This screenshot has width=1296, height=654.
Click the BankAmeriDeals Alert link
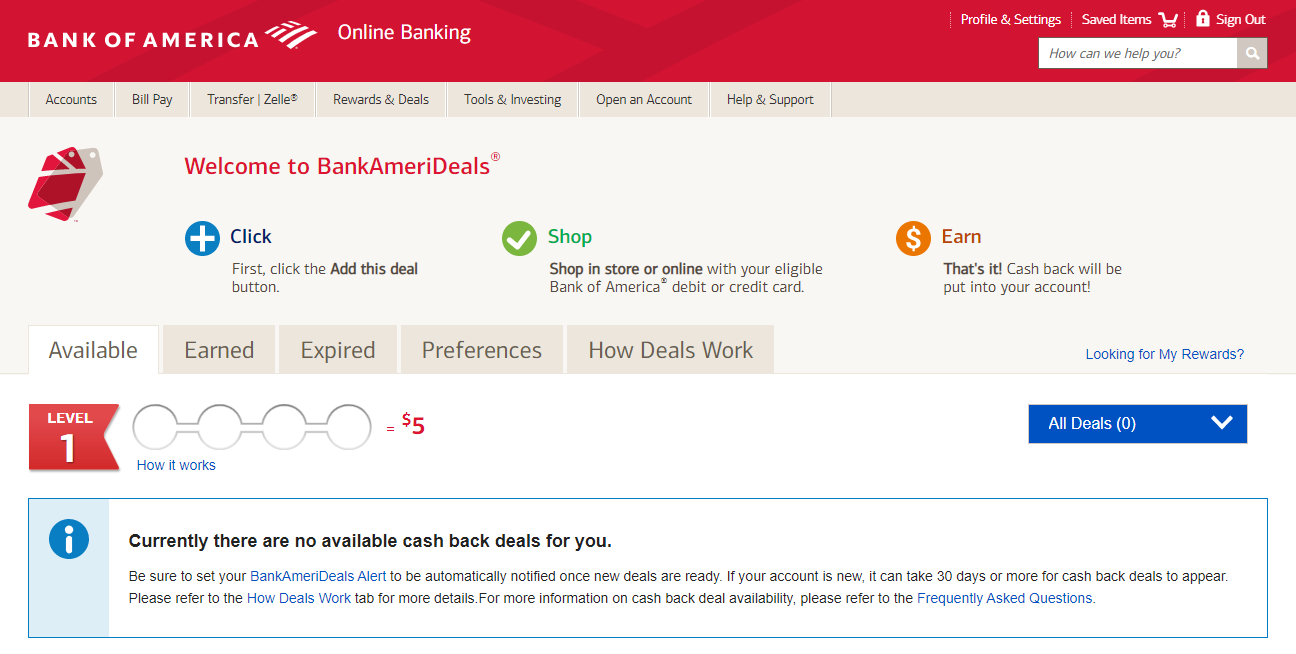tap(318, 576)
